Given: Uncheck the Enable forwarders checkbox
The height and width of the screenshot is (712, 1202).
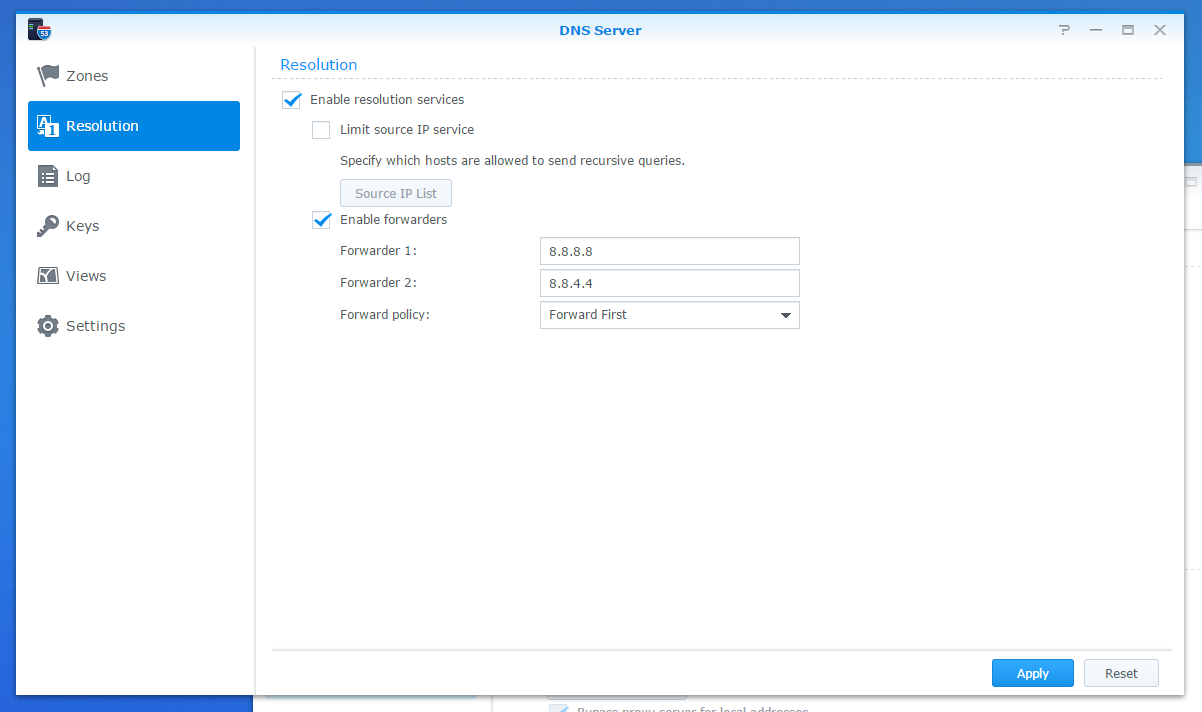Looking at the screenshot, I should (321, 220).
